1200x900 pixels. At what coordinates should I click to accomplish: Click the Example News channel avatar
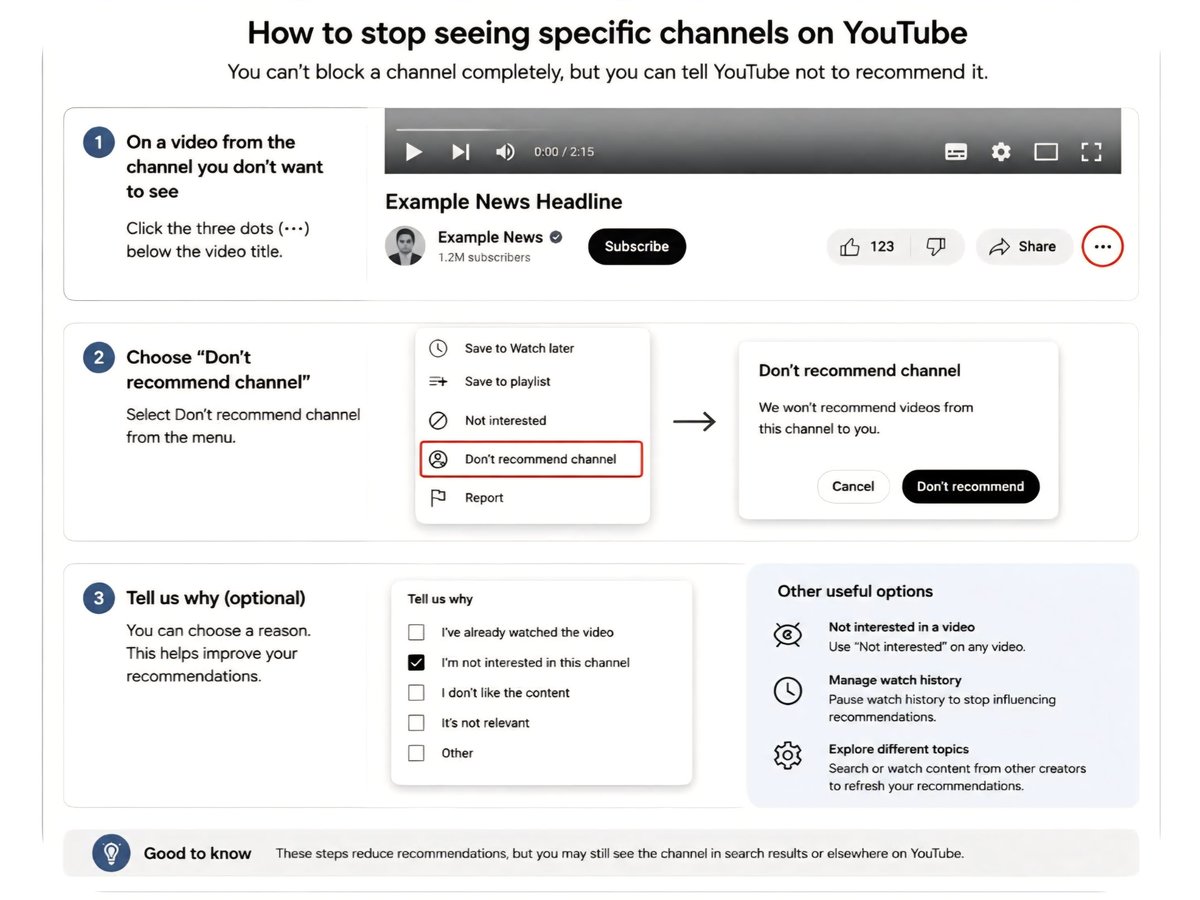405,246
